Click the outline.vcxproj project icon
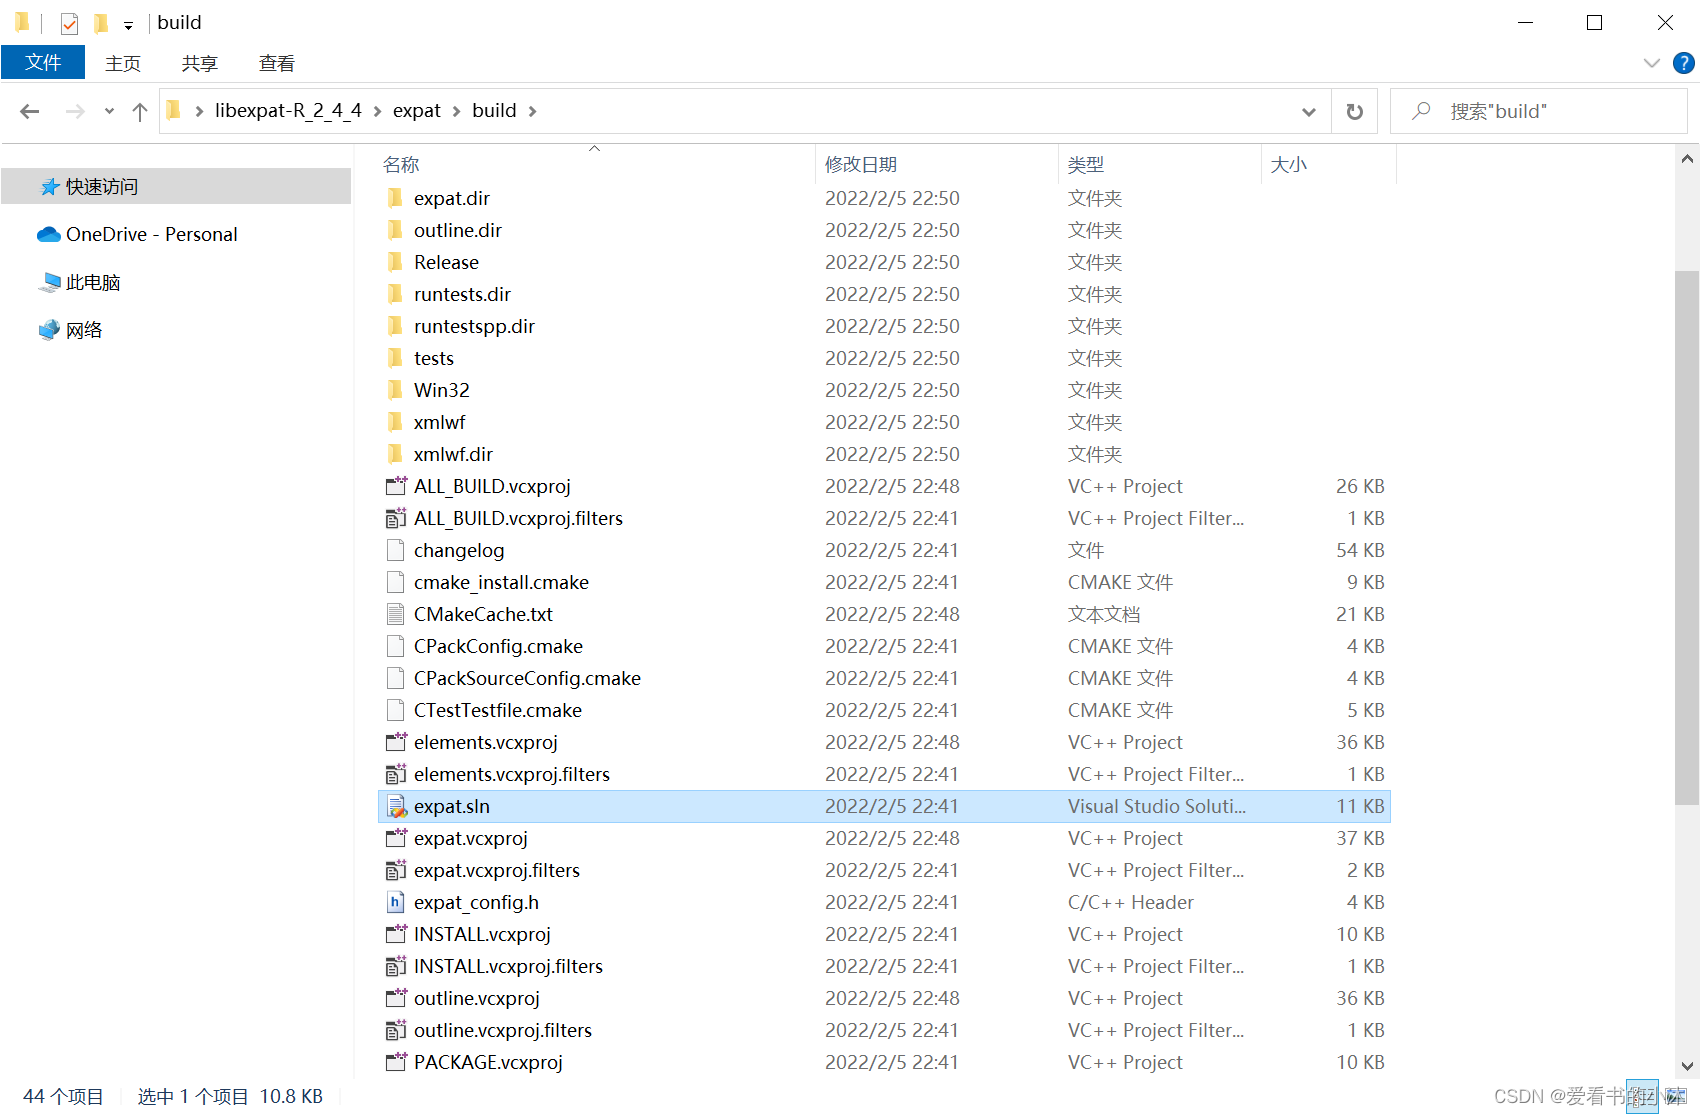This screenshot has height=1115, width=1701. [396, 998]
